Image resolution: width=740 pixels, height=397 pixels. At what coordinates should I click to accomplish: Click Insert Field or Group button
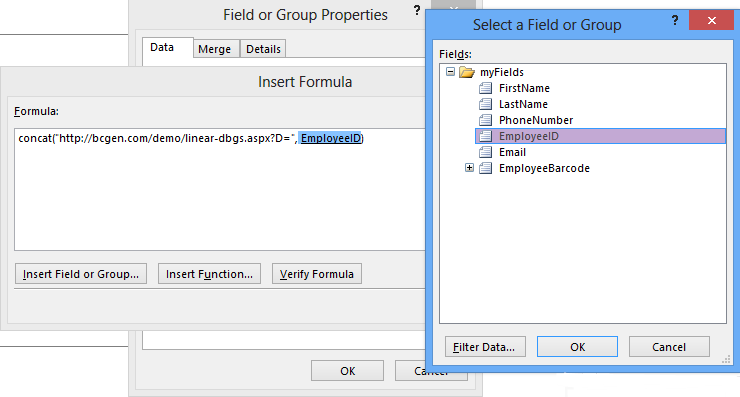pos(81,274)
